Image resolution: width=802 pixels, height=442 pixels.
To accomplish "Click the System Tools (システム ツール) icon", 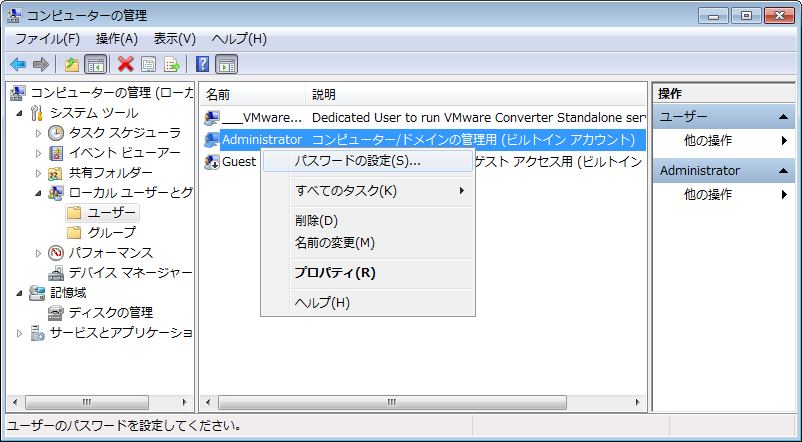I will click(x=37, y=113).
